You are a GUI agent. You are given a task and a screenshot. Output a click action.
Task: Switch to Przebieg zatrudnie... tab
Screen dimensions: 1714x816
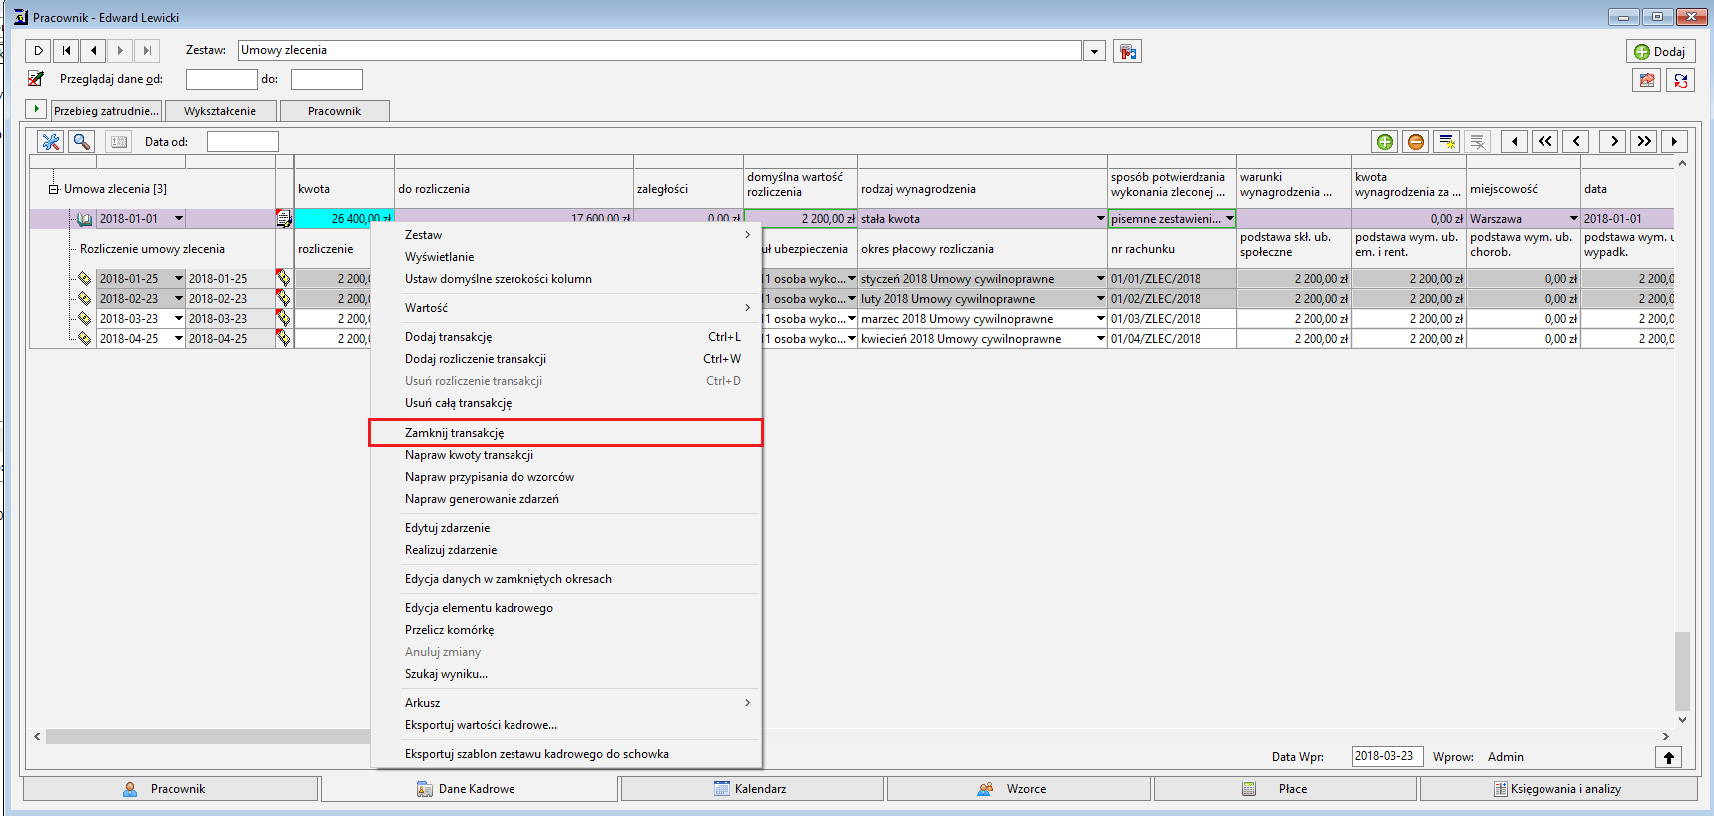(x=106, y=111)
